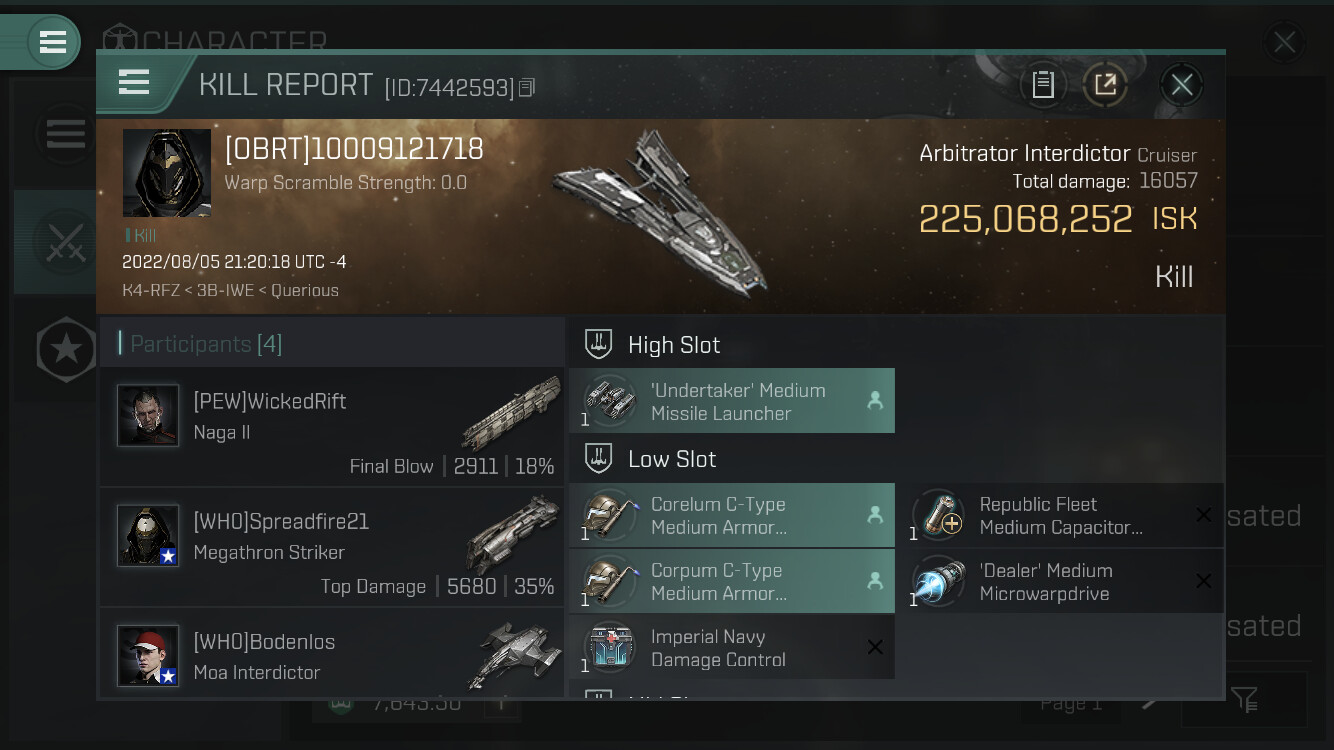Open the star hexagon sidebar icon

pos(66,349)
